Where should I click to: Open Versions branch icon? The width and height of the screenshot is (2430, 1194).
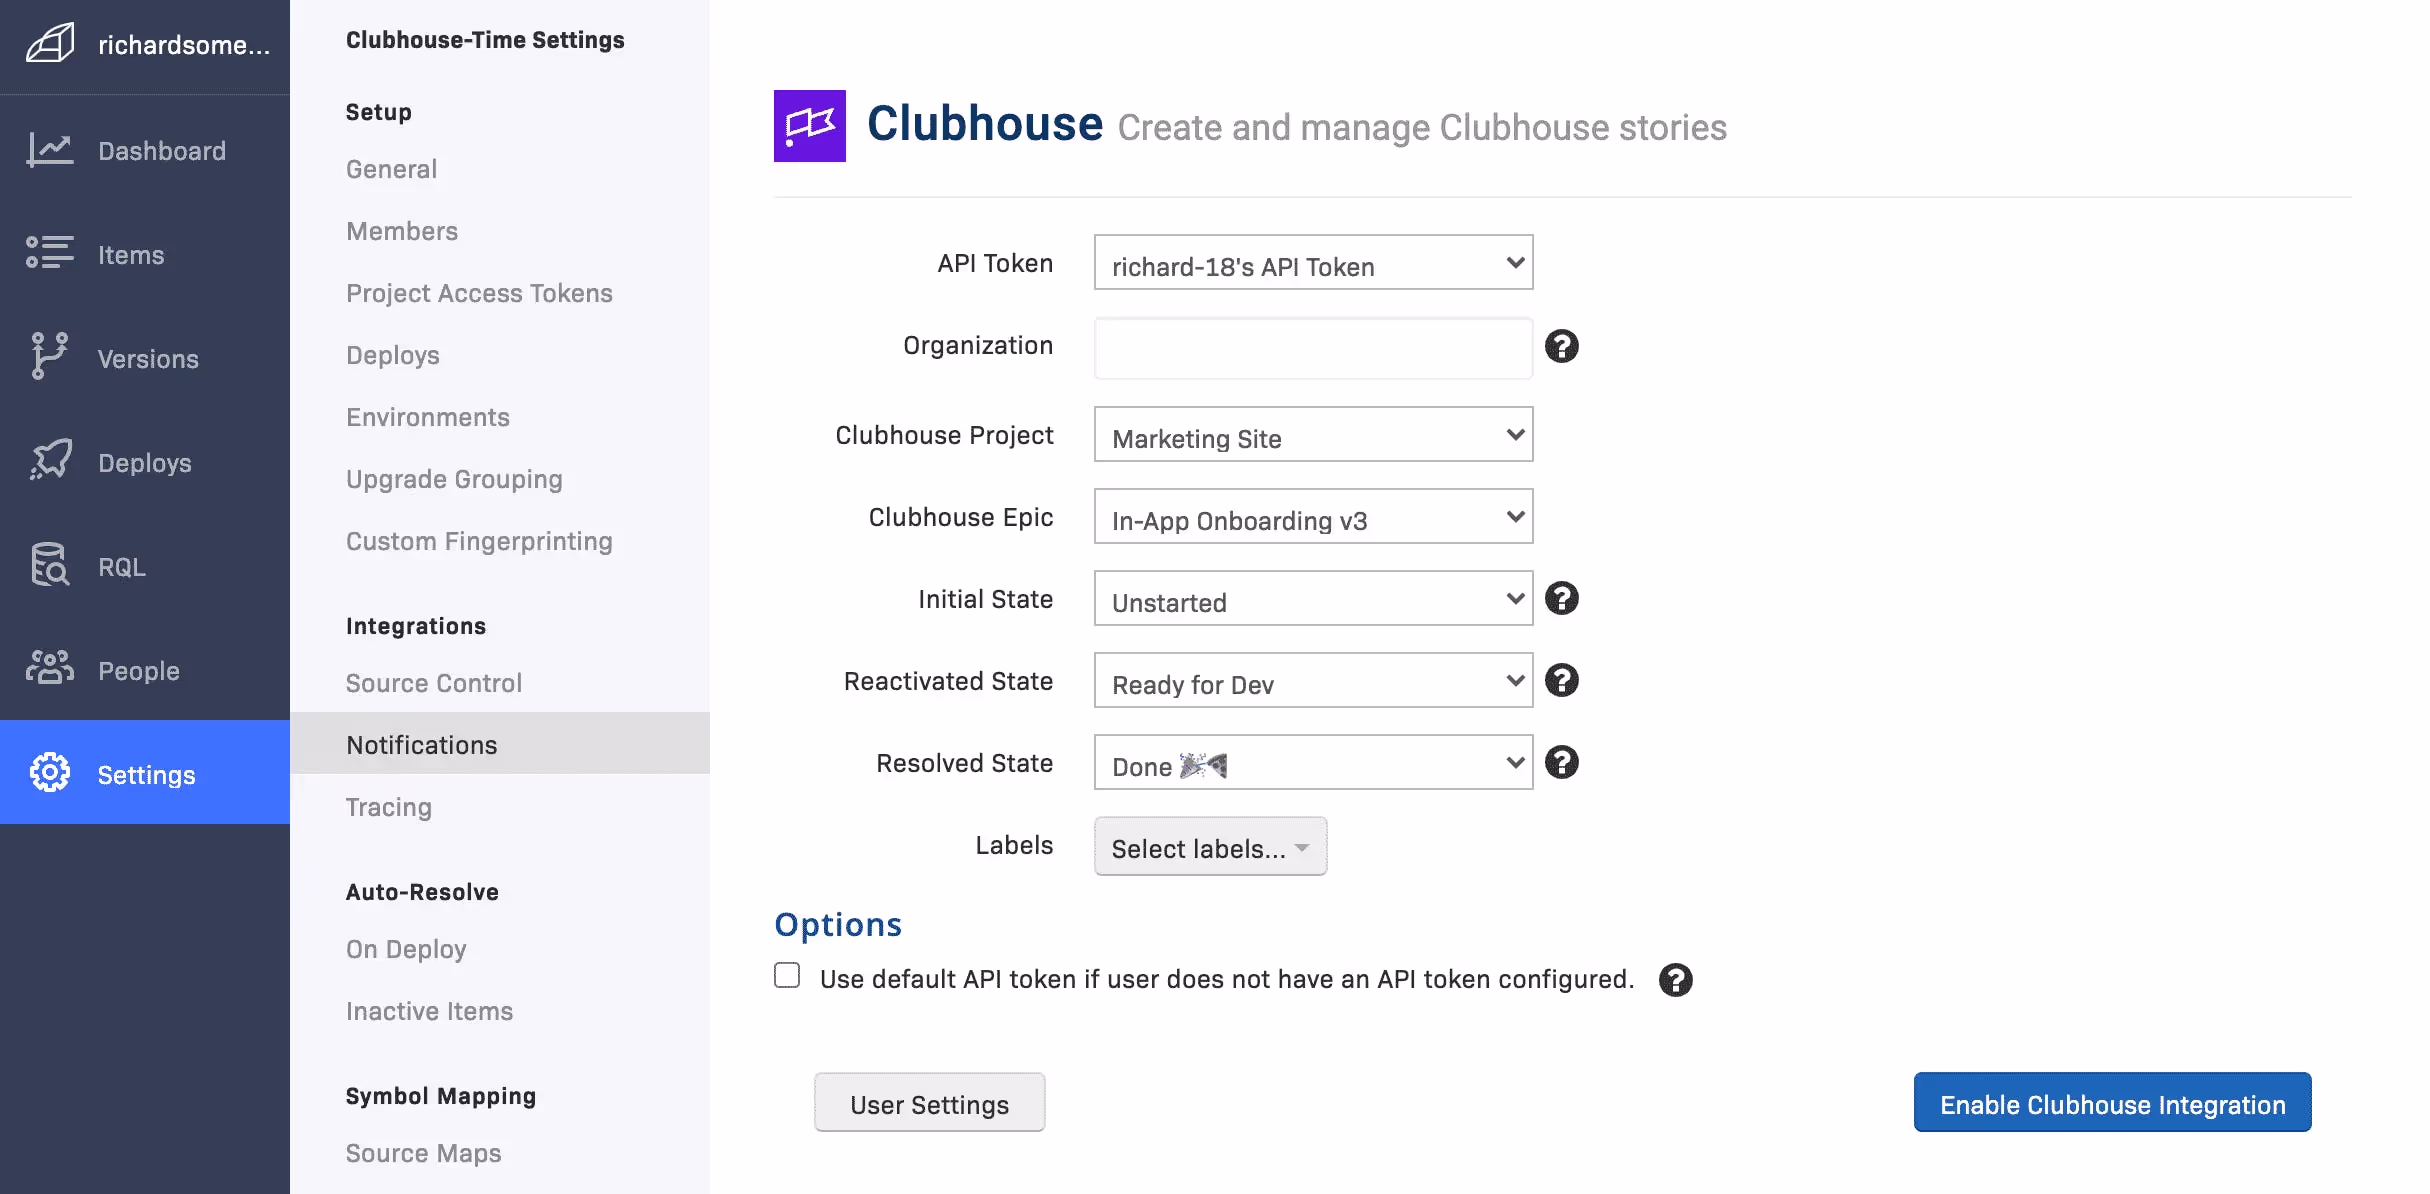pyautogui.click(x=50, y=357)
